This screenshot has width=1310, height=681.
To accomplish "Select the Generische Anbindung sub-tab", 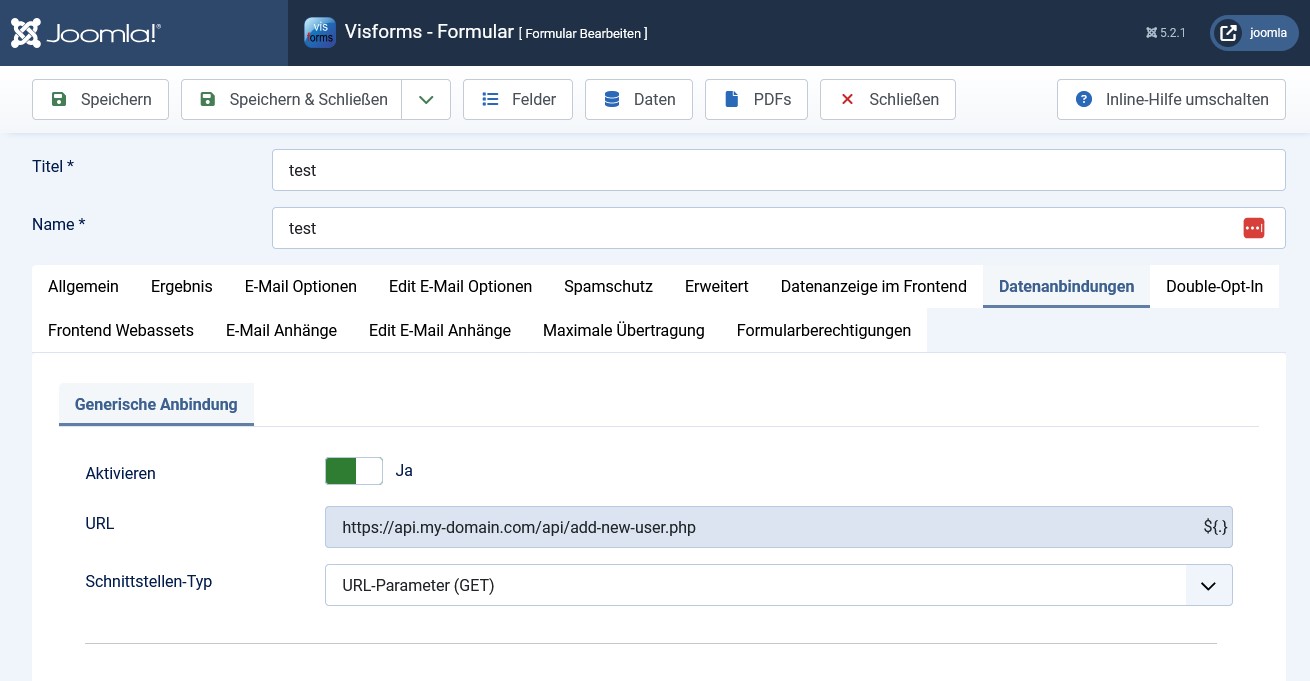I will [x=156, y=405].
